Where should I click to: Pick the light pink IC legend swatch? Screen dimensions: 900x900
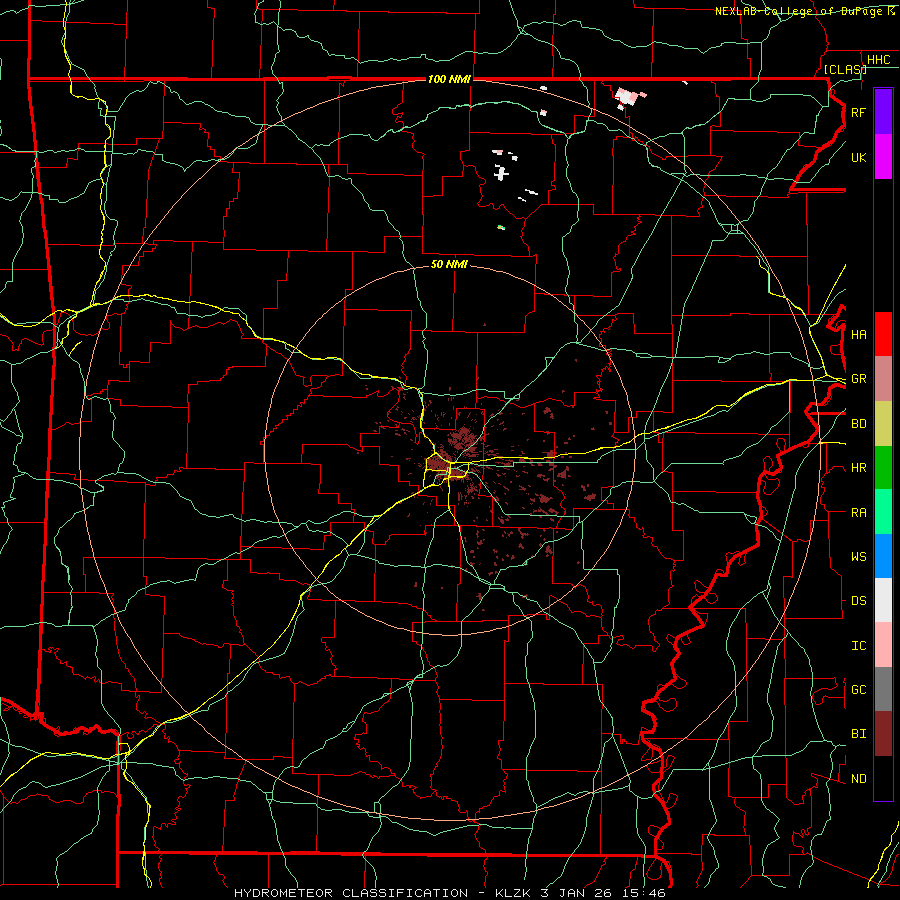pyautogui.click(x=883, y=645)
